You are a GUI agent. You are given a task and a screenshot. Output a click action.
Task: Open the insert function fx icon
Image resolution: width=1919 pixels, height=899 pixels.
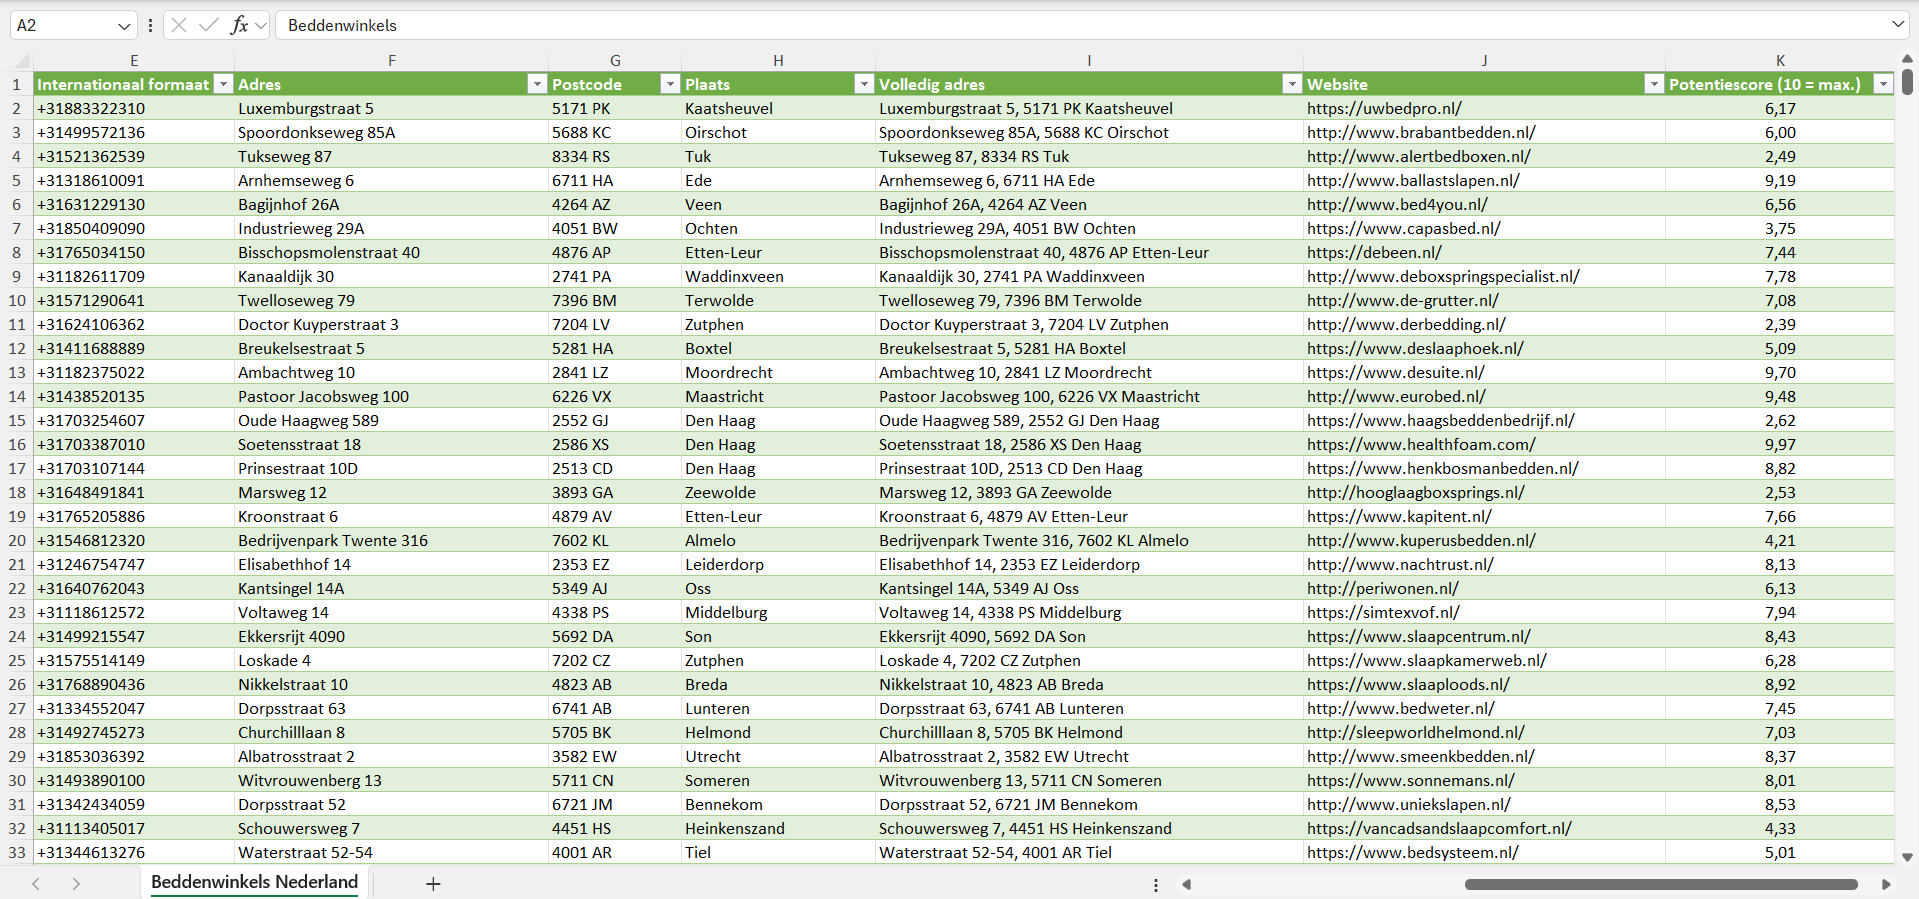click(x=239, y=25)
